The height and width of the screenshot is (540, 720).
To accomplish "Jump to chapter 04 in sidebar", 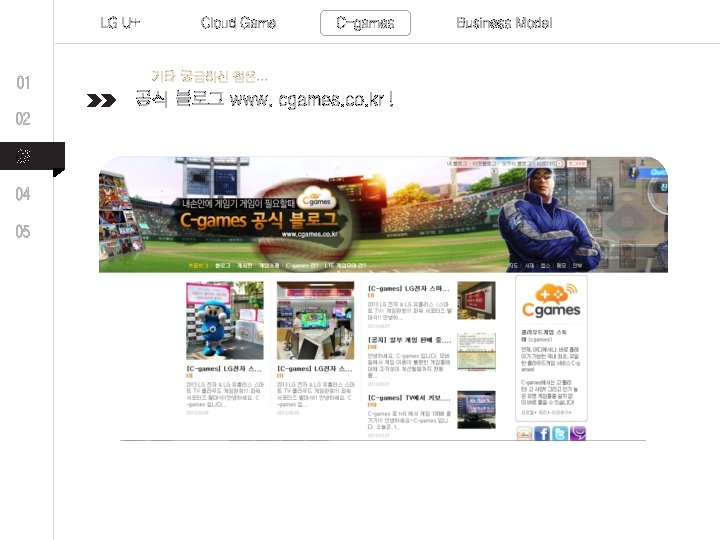I will [23, 194].
